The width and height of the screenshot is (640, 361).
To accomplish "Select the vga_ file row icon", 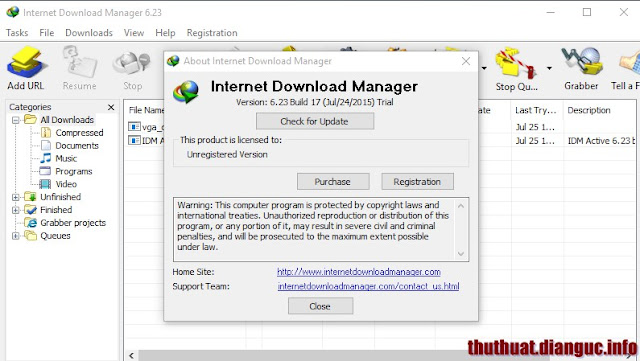I will [134, 127].
